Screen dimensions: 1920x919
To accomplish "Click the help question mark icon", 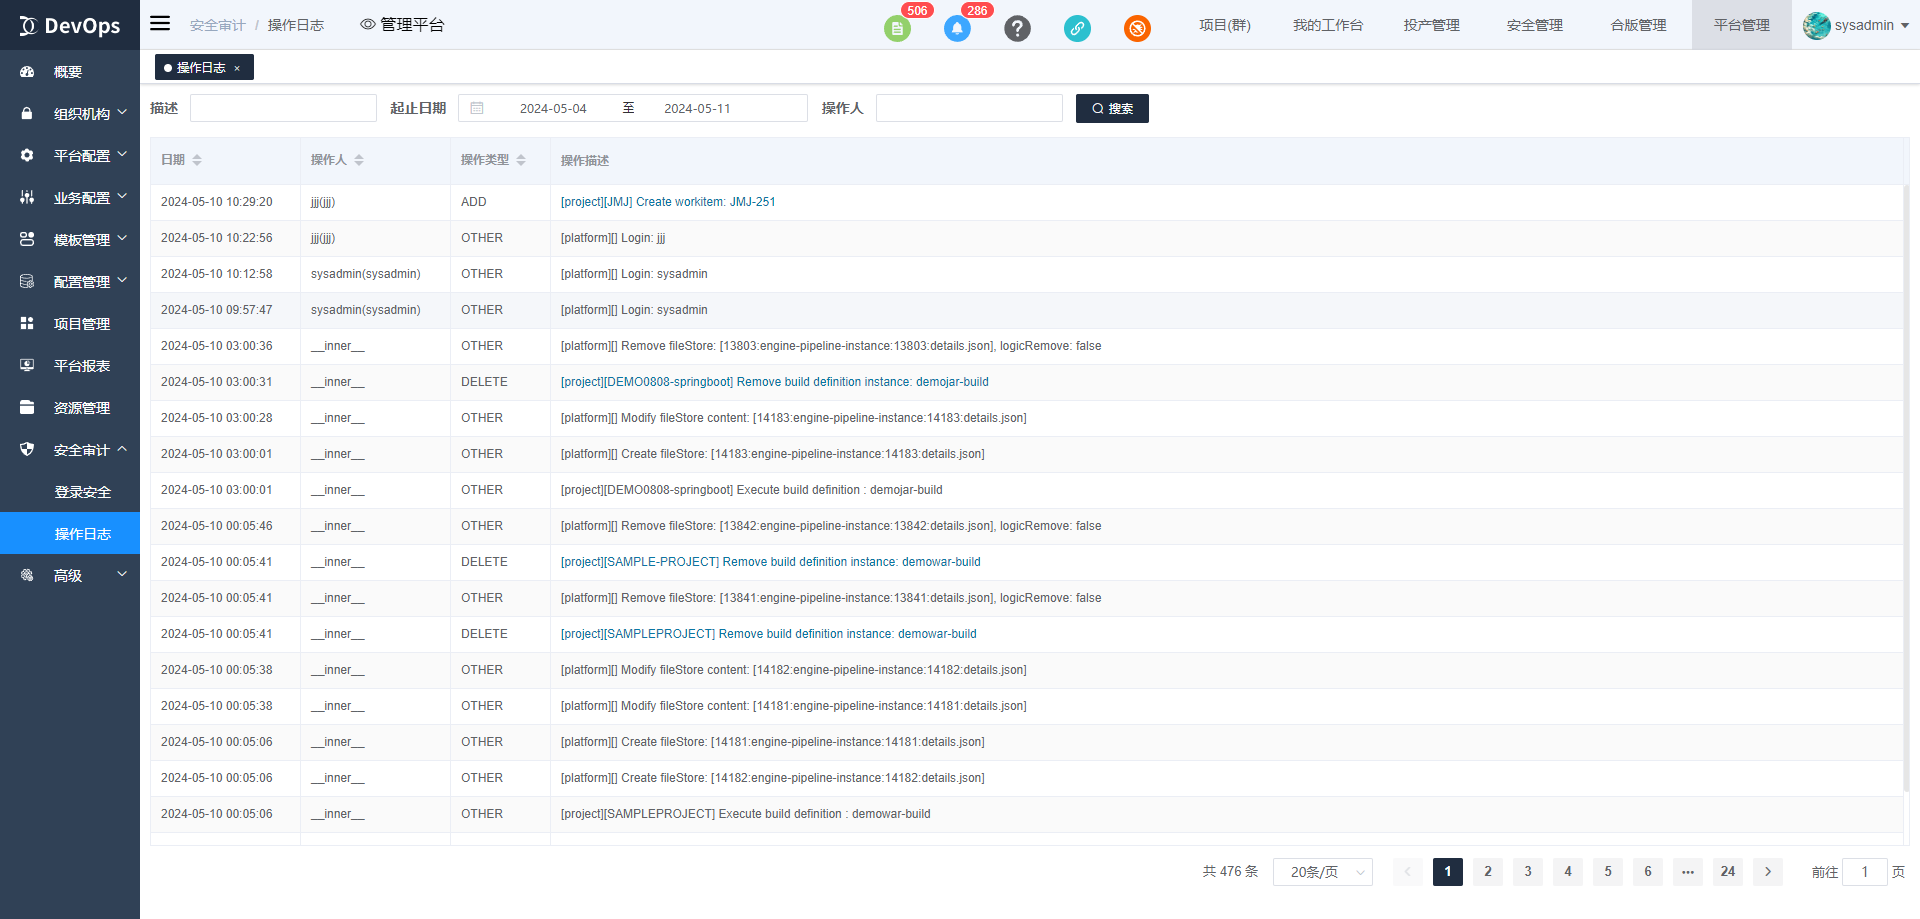I will (x=1017, y=29).
